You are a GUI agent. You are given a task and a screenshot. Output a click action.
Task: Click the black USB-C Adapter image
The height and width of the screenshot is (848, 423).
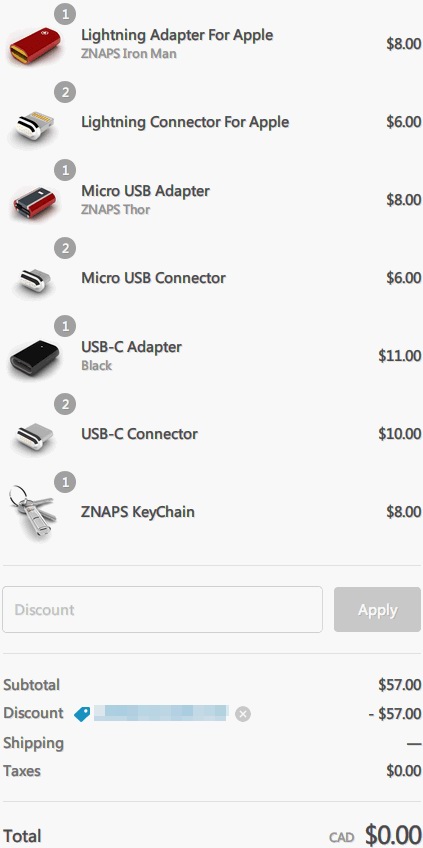[x=34, y=358]
